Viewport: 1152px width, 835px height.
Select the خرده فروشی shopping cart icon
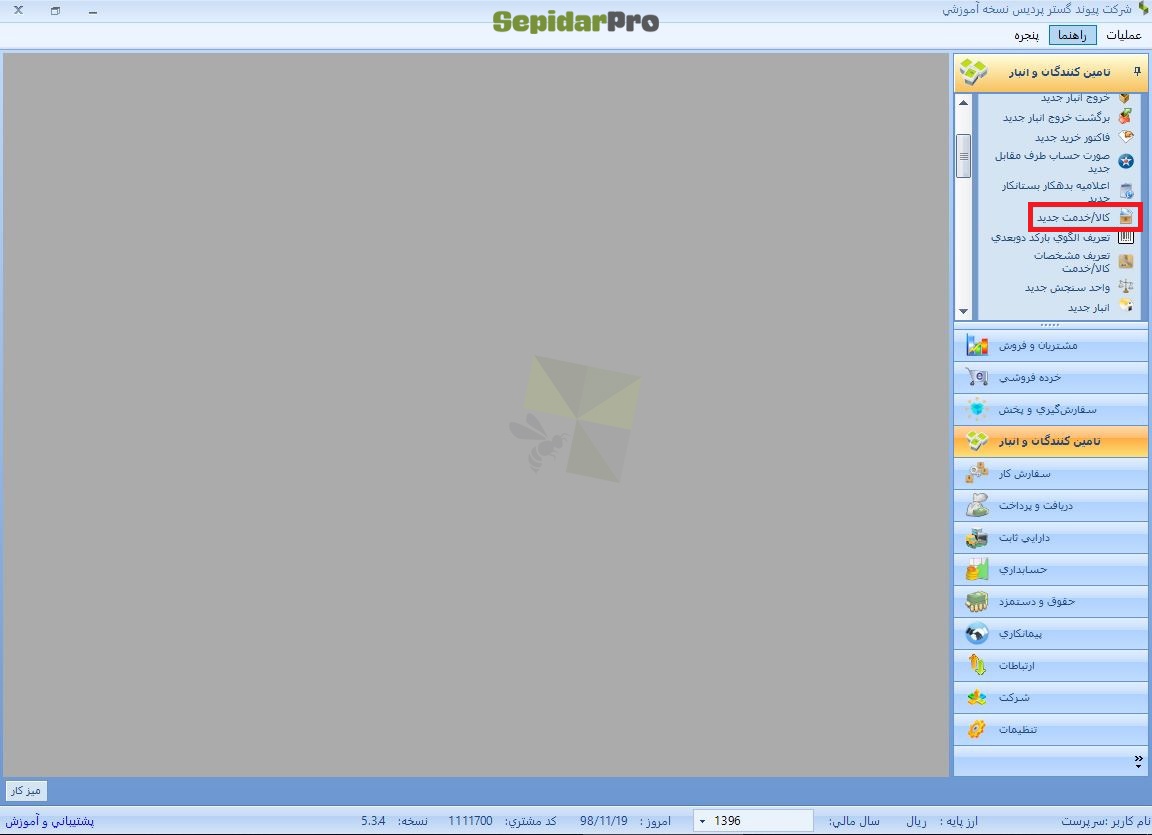(x=977, y=377)
